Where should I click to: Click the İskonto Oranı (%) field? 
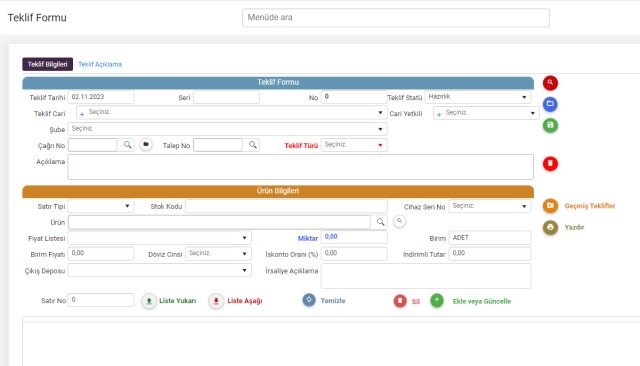click(x=354, y=253)
